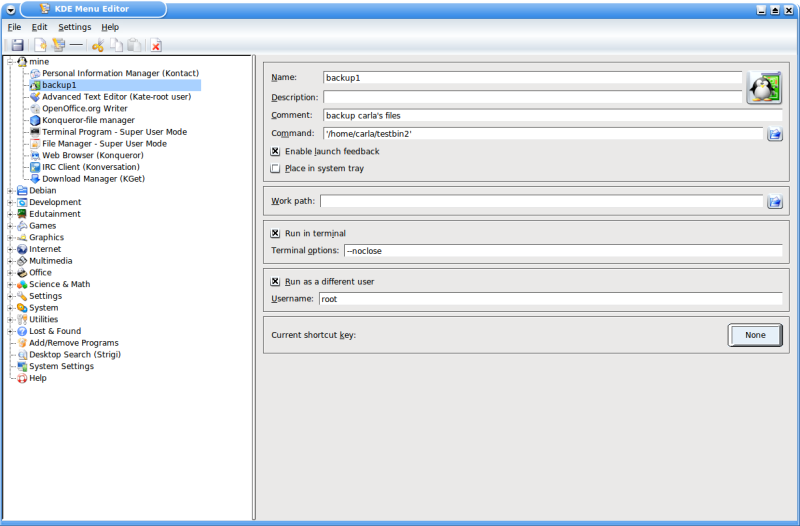Viewport: 800px width, 526px height.
Task: Click the Download Manager KGet arrow icon
Action: (x=35, y=179)
